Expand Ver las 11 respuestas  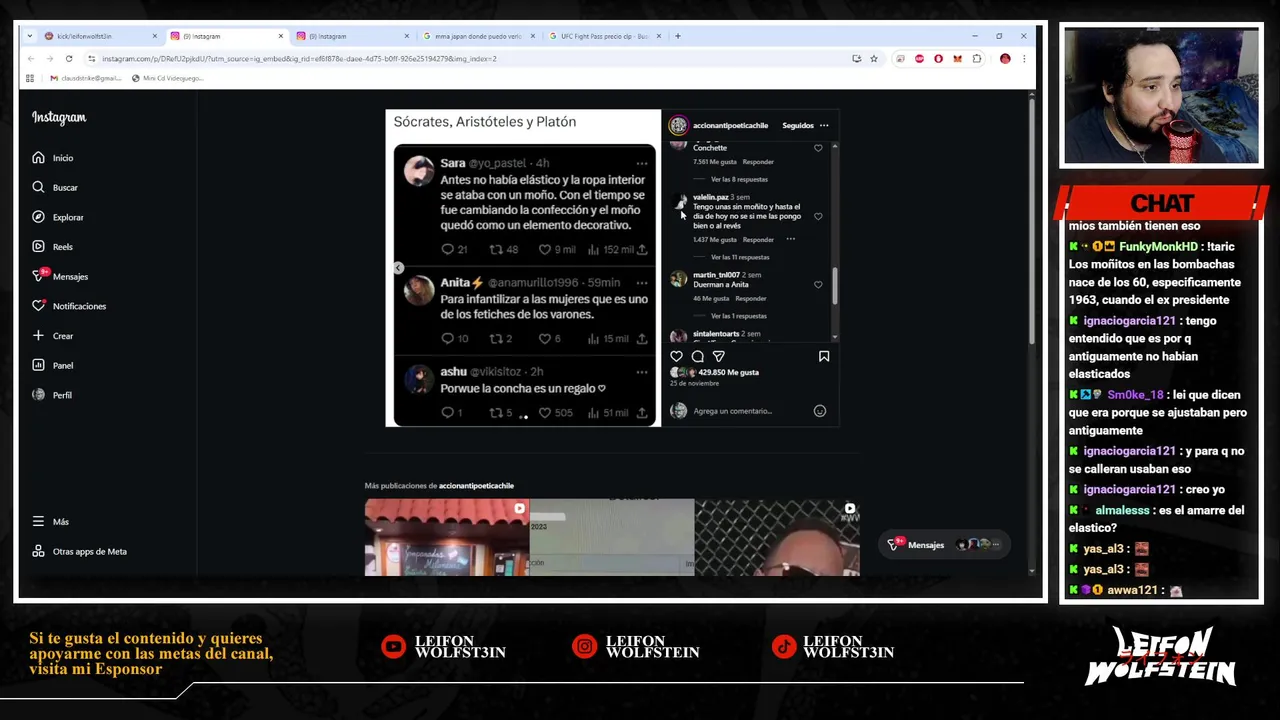click(740, 258)
